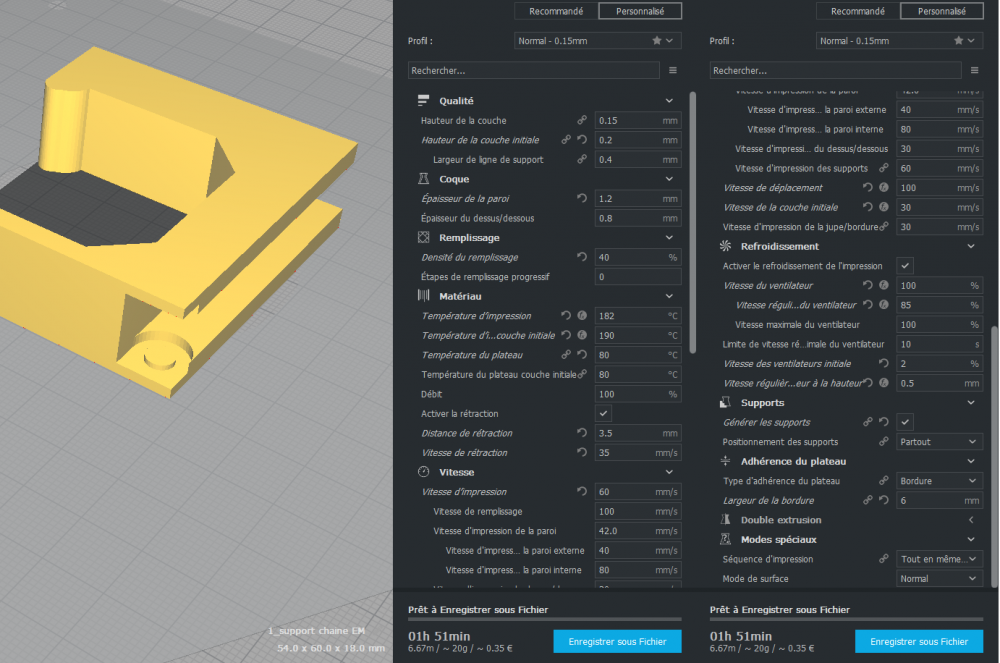Collapse the Matériau settings category
This screenshot has width=1000, height=663.
click(x=669, y=296)
